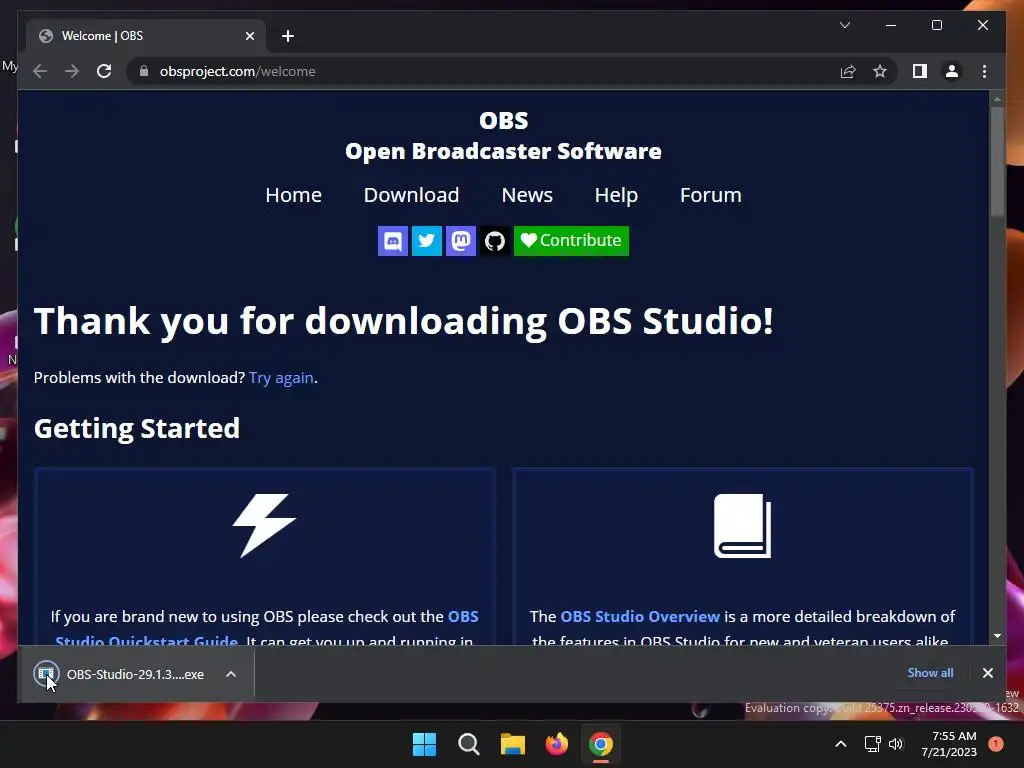Viewport: 1024px width, 768px height.
Task: Click the OBS site title heading
Action: click(504, 120)
